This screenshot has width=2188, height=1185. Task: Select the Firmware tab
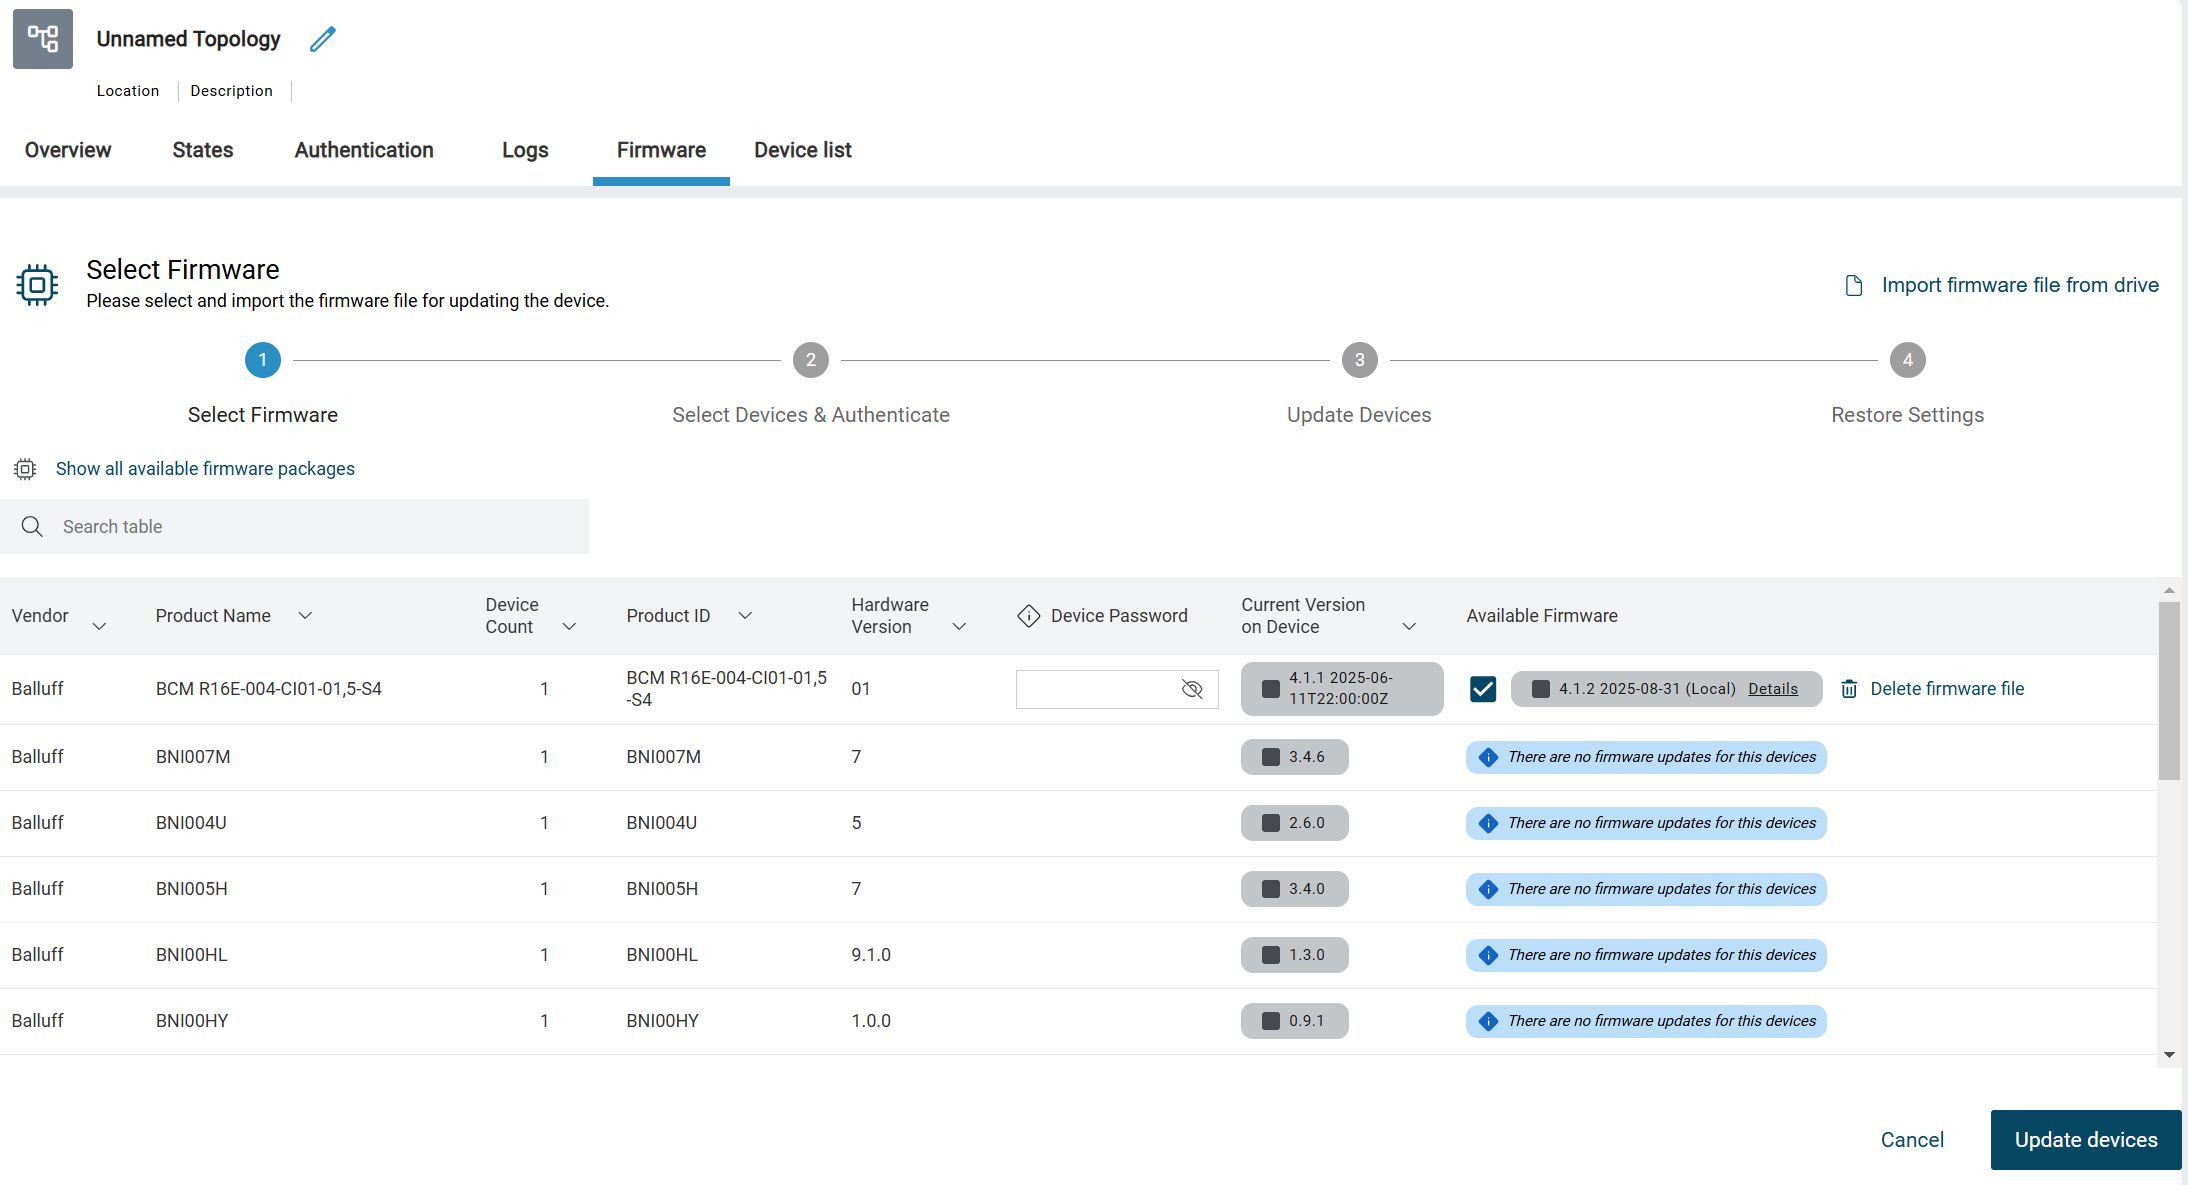tap(661, 150)
